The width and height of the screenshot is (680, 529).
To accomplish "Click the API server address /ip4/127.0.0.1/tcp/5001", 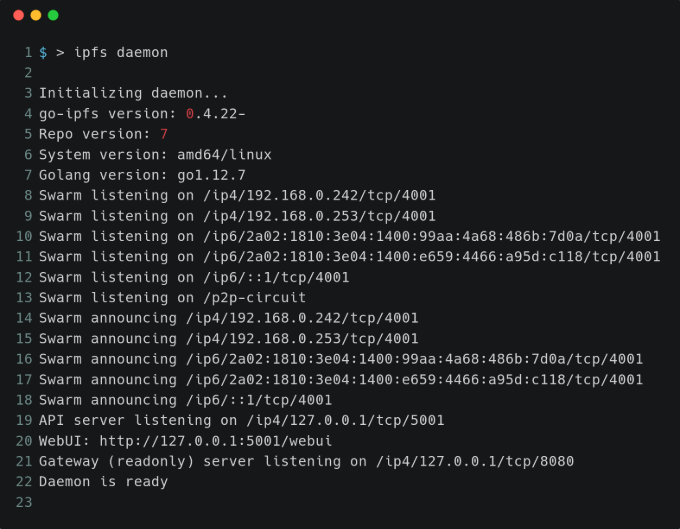I will [346, 421].
